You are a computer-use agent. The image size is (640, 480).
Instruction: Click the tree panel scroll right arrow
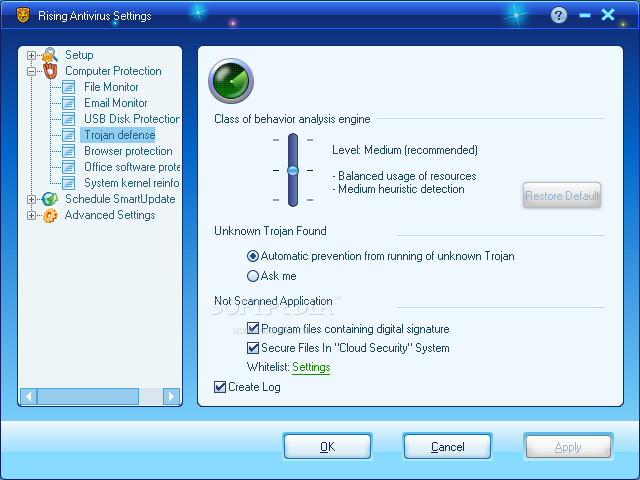pos(171,396)
